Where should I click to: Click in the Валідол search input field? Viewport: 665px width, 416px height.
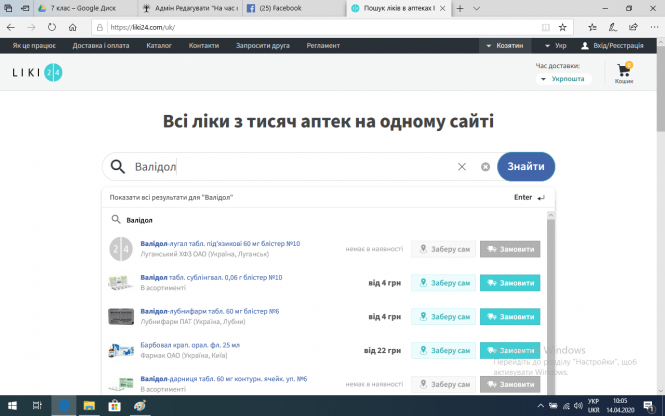(x=293, y=167)
